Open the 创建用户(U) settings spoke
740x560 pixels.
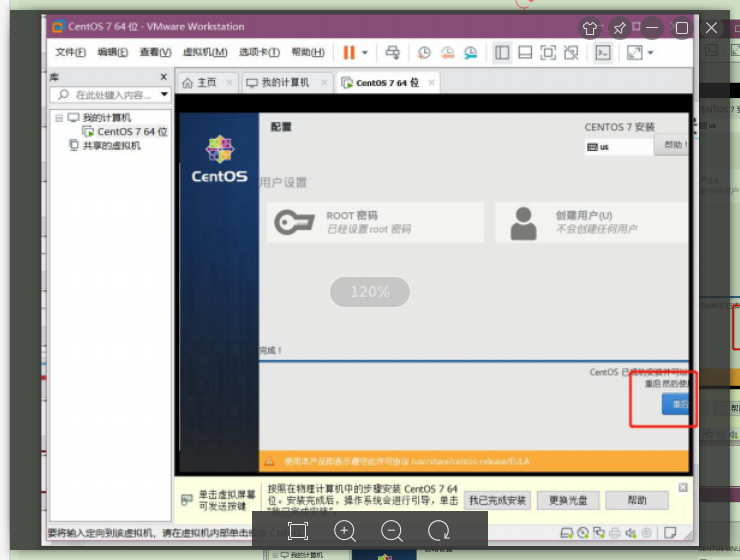[x=592, y=222]
